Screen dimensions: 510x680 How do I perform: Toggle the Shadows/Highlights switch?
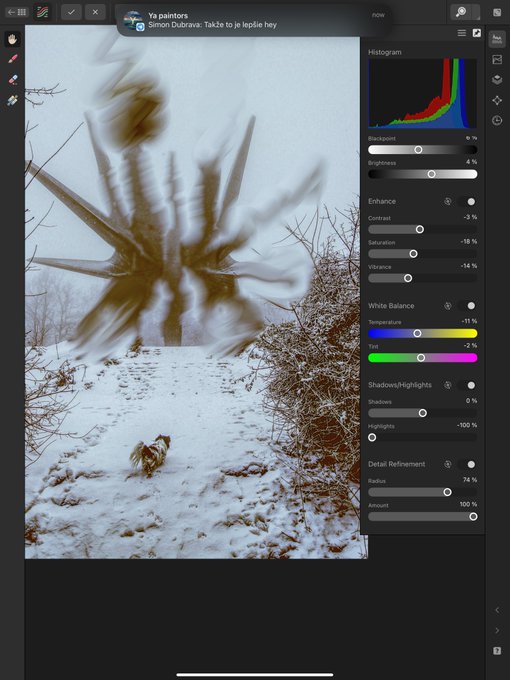(x=468, y=385)
